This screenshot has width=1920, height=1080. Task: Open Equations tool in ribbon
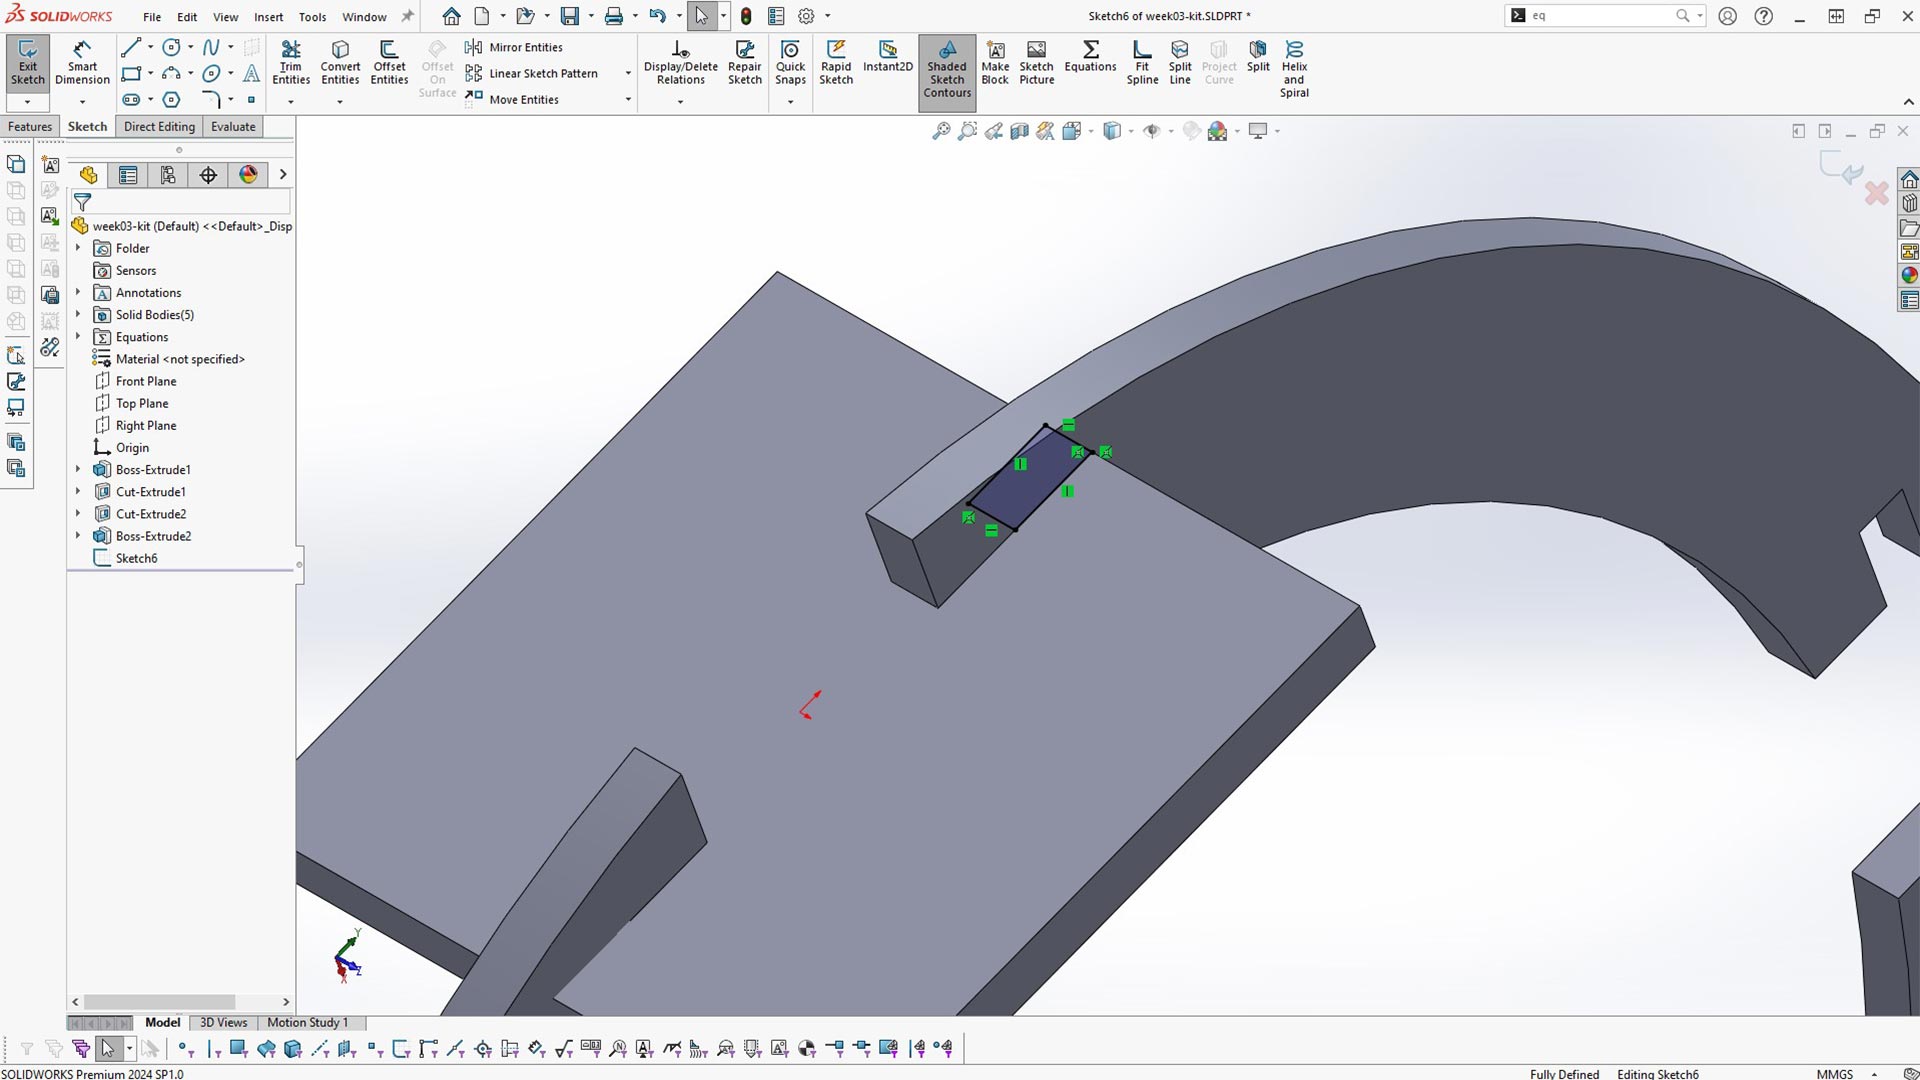pyautogui.click(x=1090, y=57)
